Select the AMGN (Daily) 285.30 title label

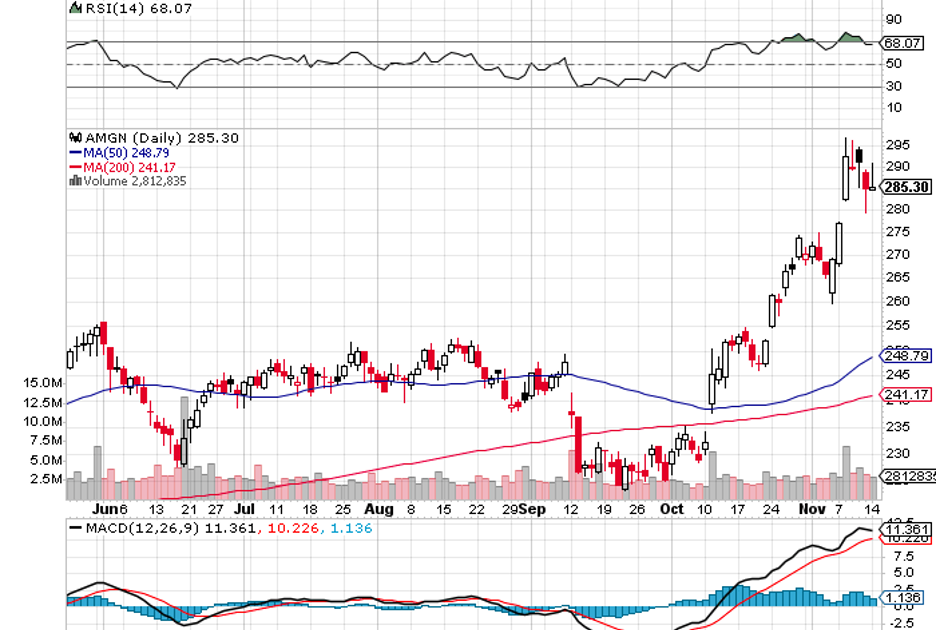[159, 138]
